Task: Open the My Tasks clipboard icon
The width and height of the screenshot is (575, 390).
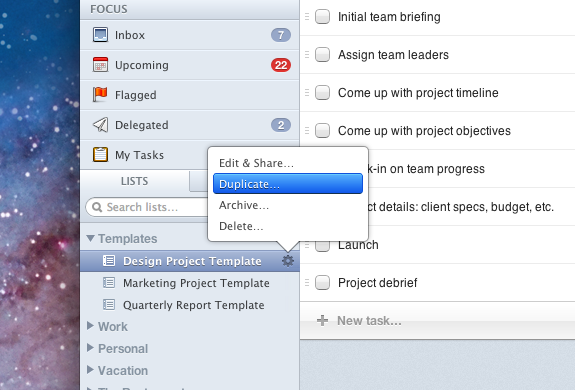Action: tap(100, 155)
